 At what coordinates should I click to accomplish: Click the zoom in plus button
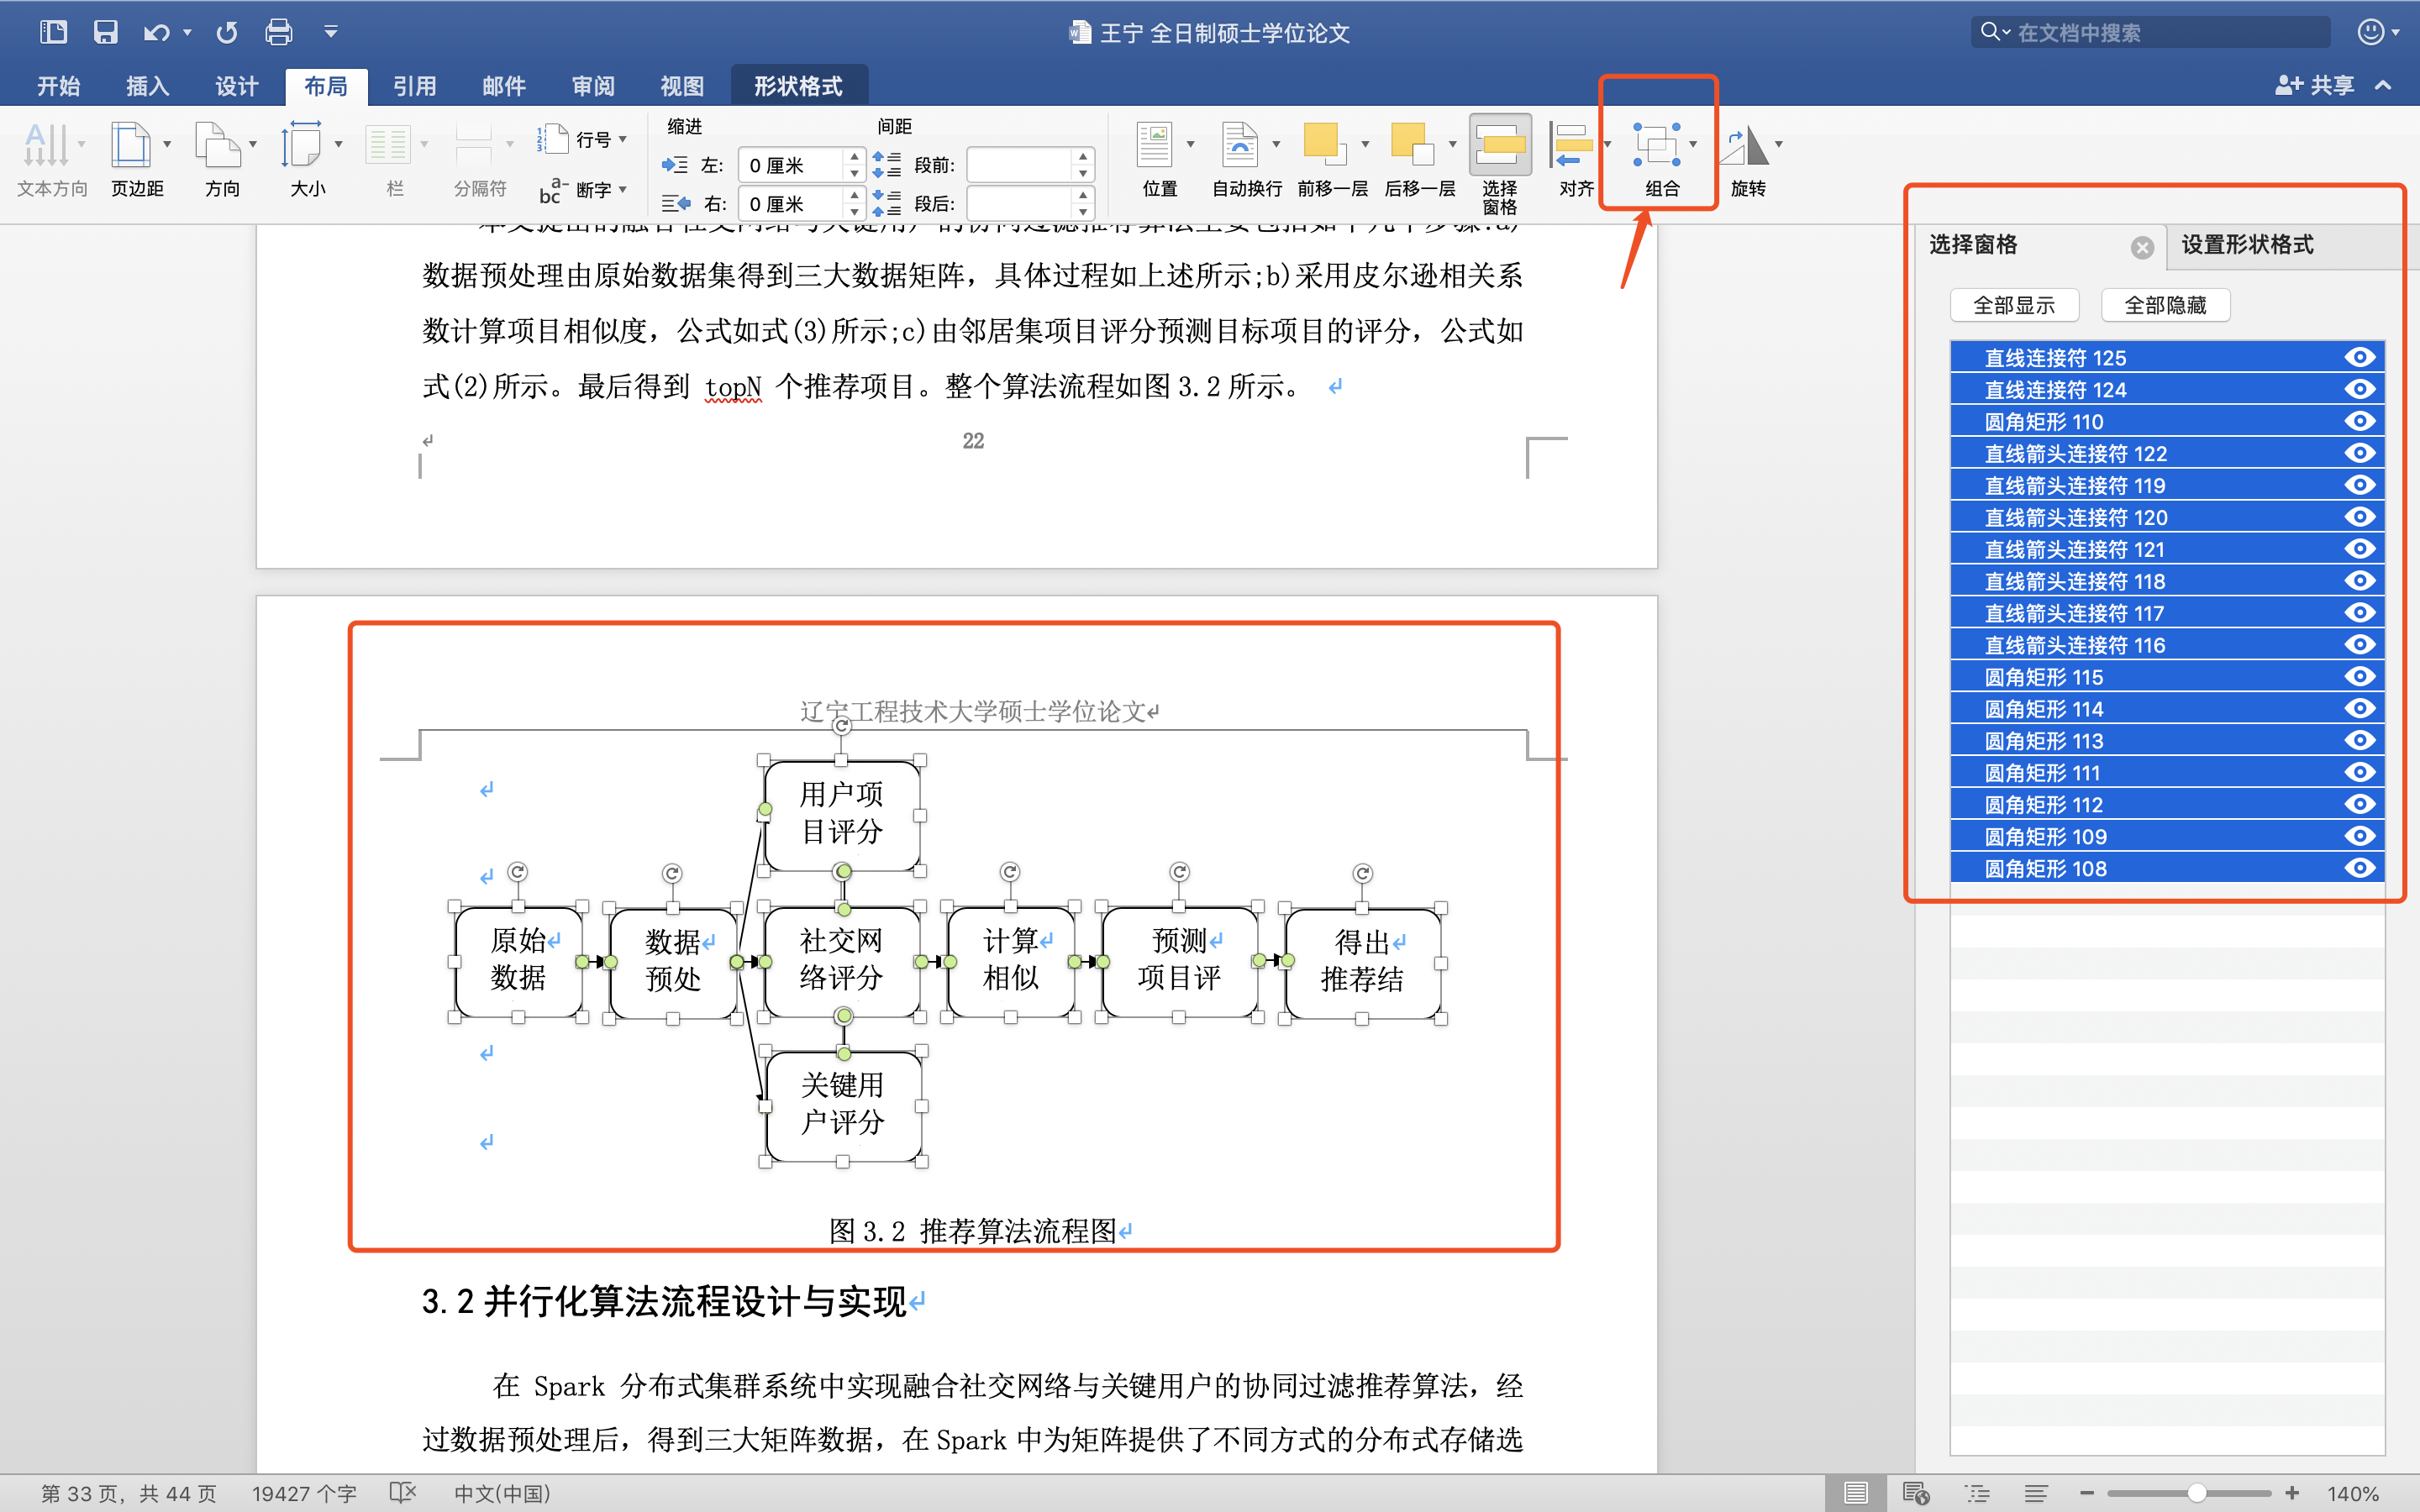coord(2291,1493)
